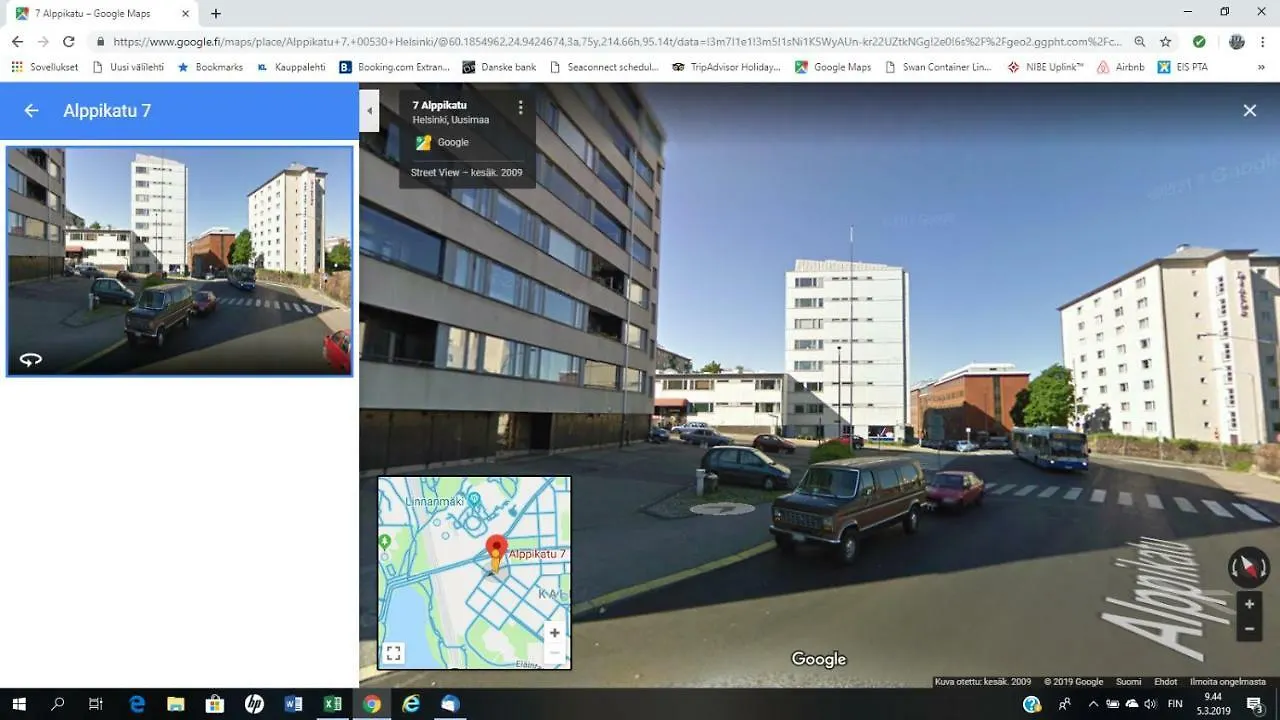Viewport: 1280px width, 720px height.
Task: Go back in Chrome browser history
Action: point(17,42)
